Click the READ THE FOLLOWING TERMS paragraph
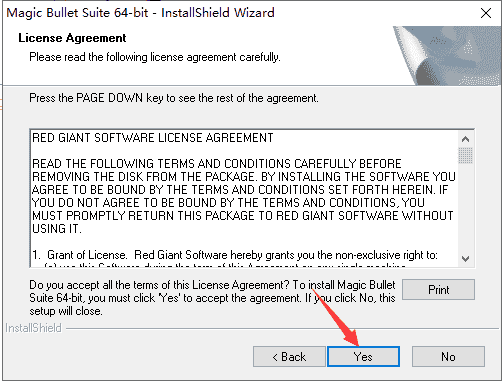This screenshot has height=383, width=504. [x=244, y=196]
